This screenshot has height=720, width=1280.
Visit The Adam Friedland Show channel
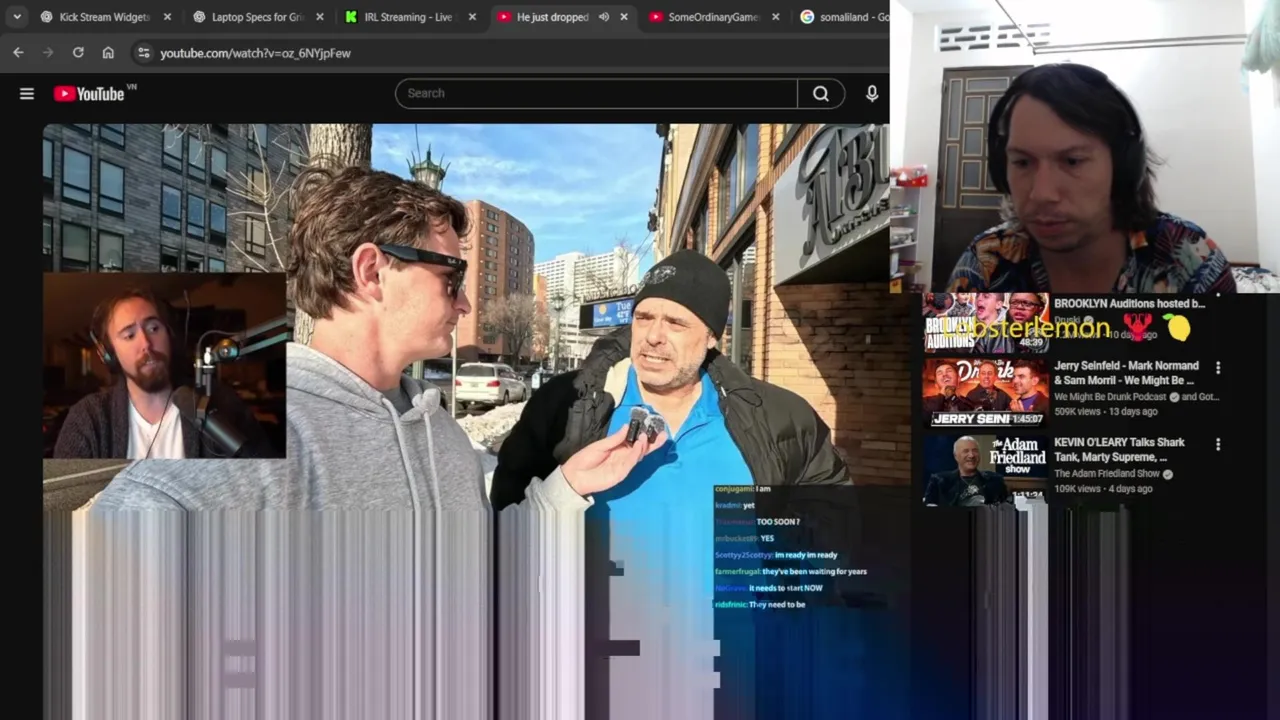[1106, 474]
